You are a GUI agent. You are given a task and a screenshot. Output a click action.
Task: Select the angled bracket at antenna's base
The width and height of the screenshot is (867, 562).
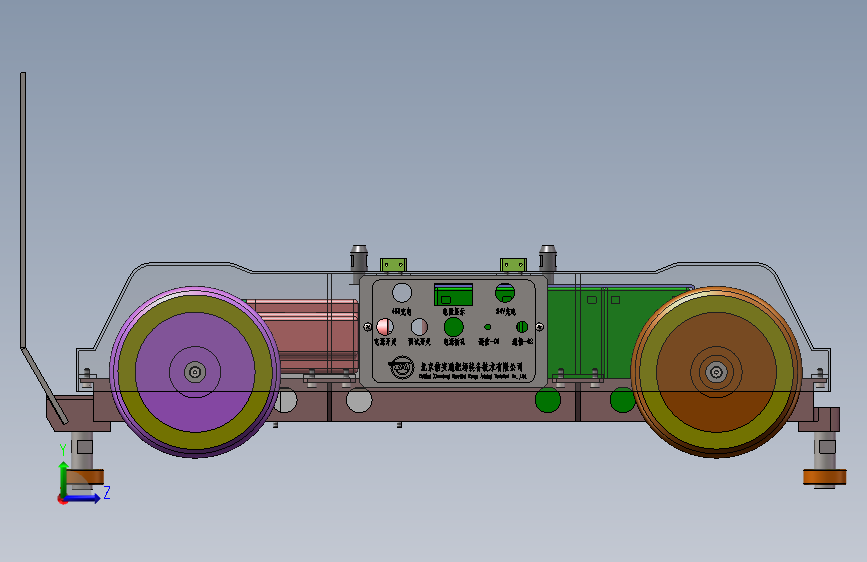(x=44, y=386)
